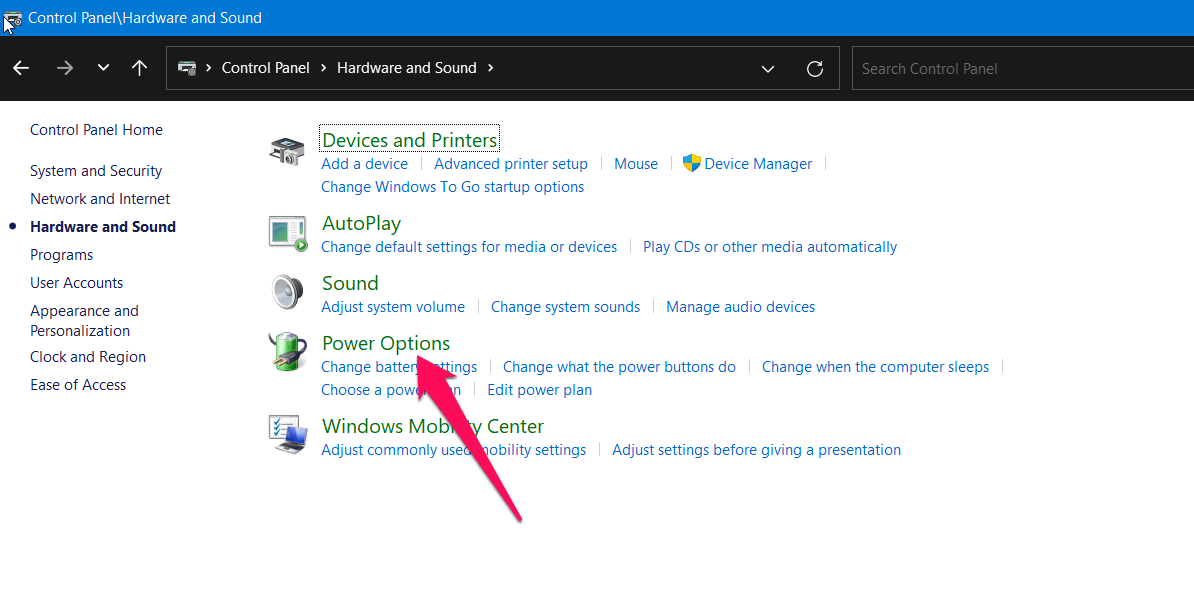Click the Control Panel breadcrumb
Viewport: 1194px width, 593px height.
coord(265,68)
